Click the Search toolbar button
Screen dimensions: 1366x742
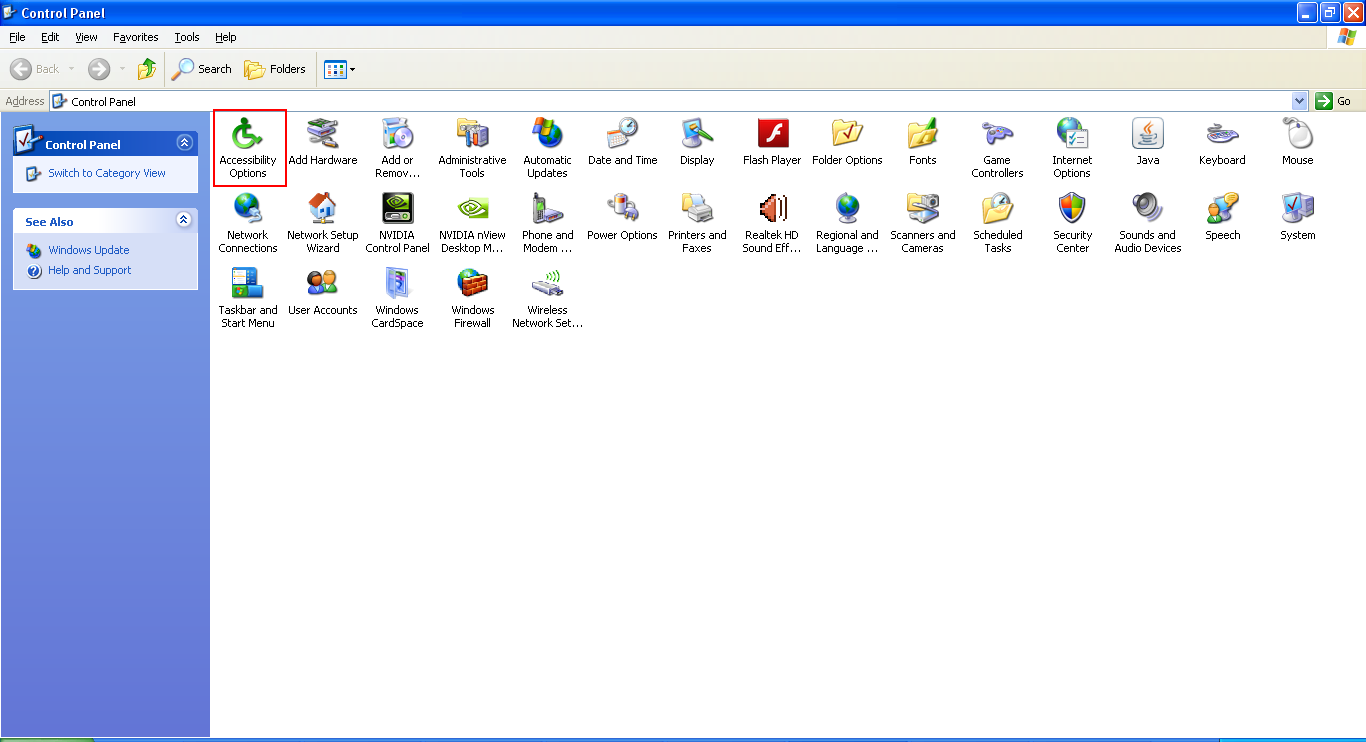tap(202, 69)
